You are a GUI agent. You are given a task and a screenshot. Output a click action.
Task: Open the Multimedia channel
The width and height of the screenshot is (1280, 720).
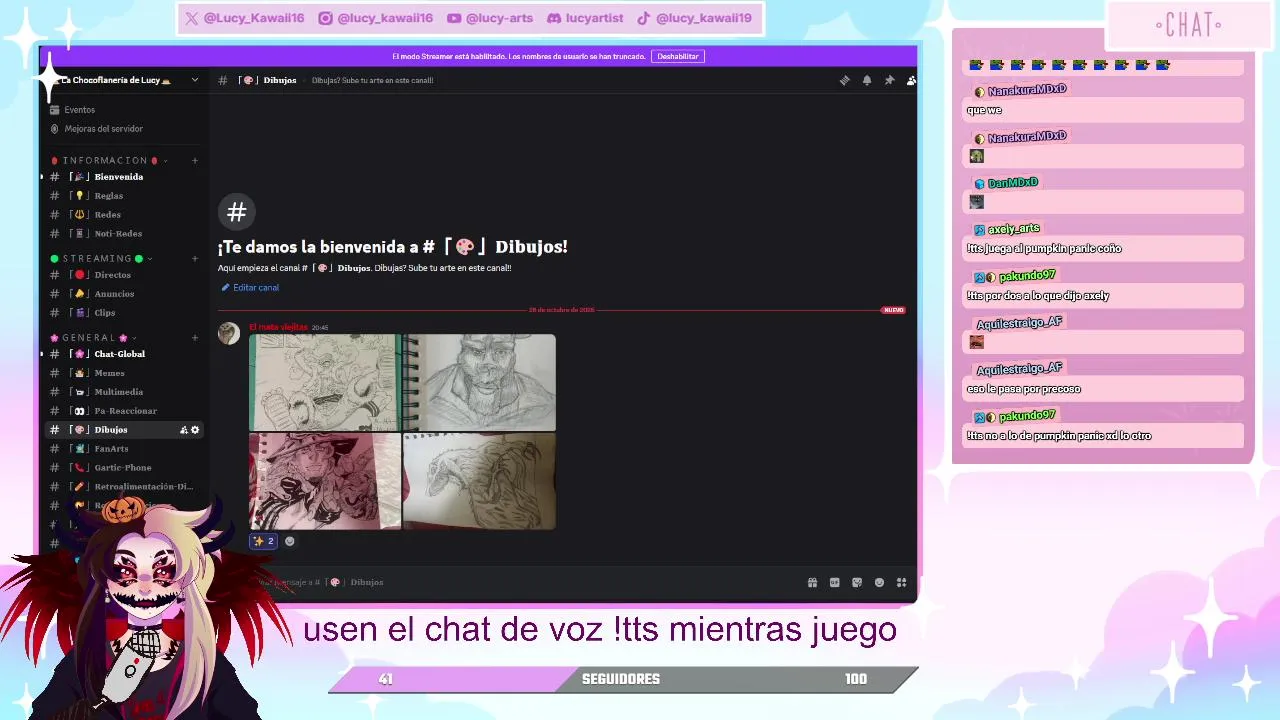(124, 392)
